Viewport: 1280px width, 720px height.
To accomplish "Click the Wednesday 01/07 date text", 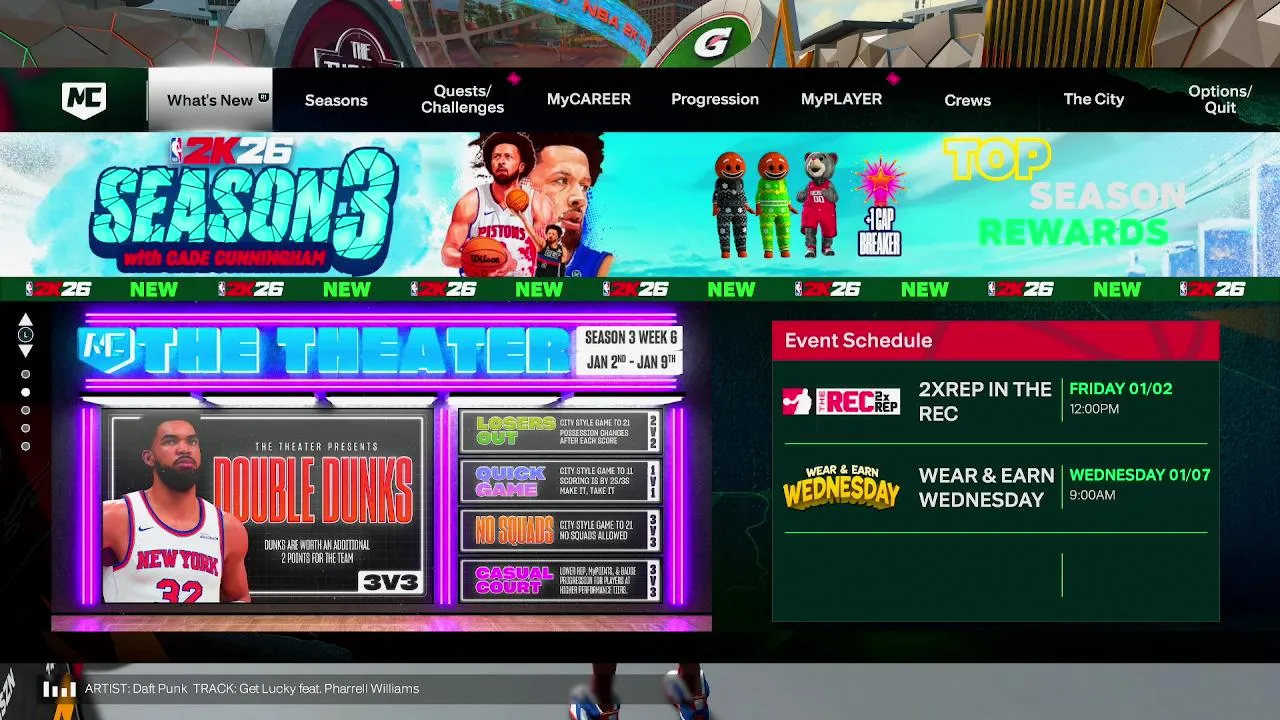I will point(1139,475).
